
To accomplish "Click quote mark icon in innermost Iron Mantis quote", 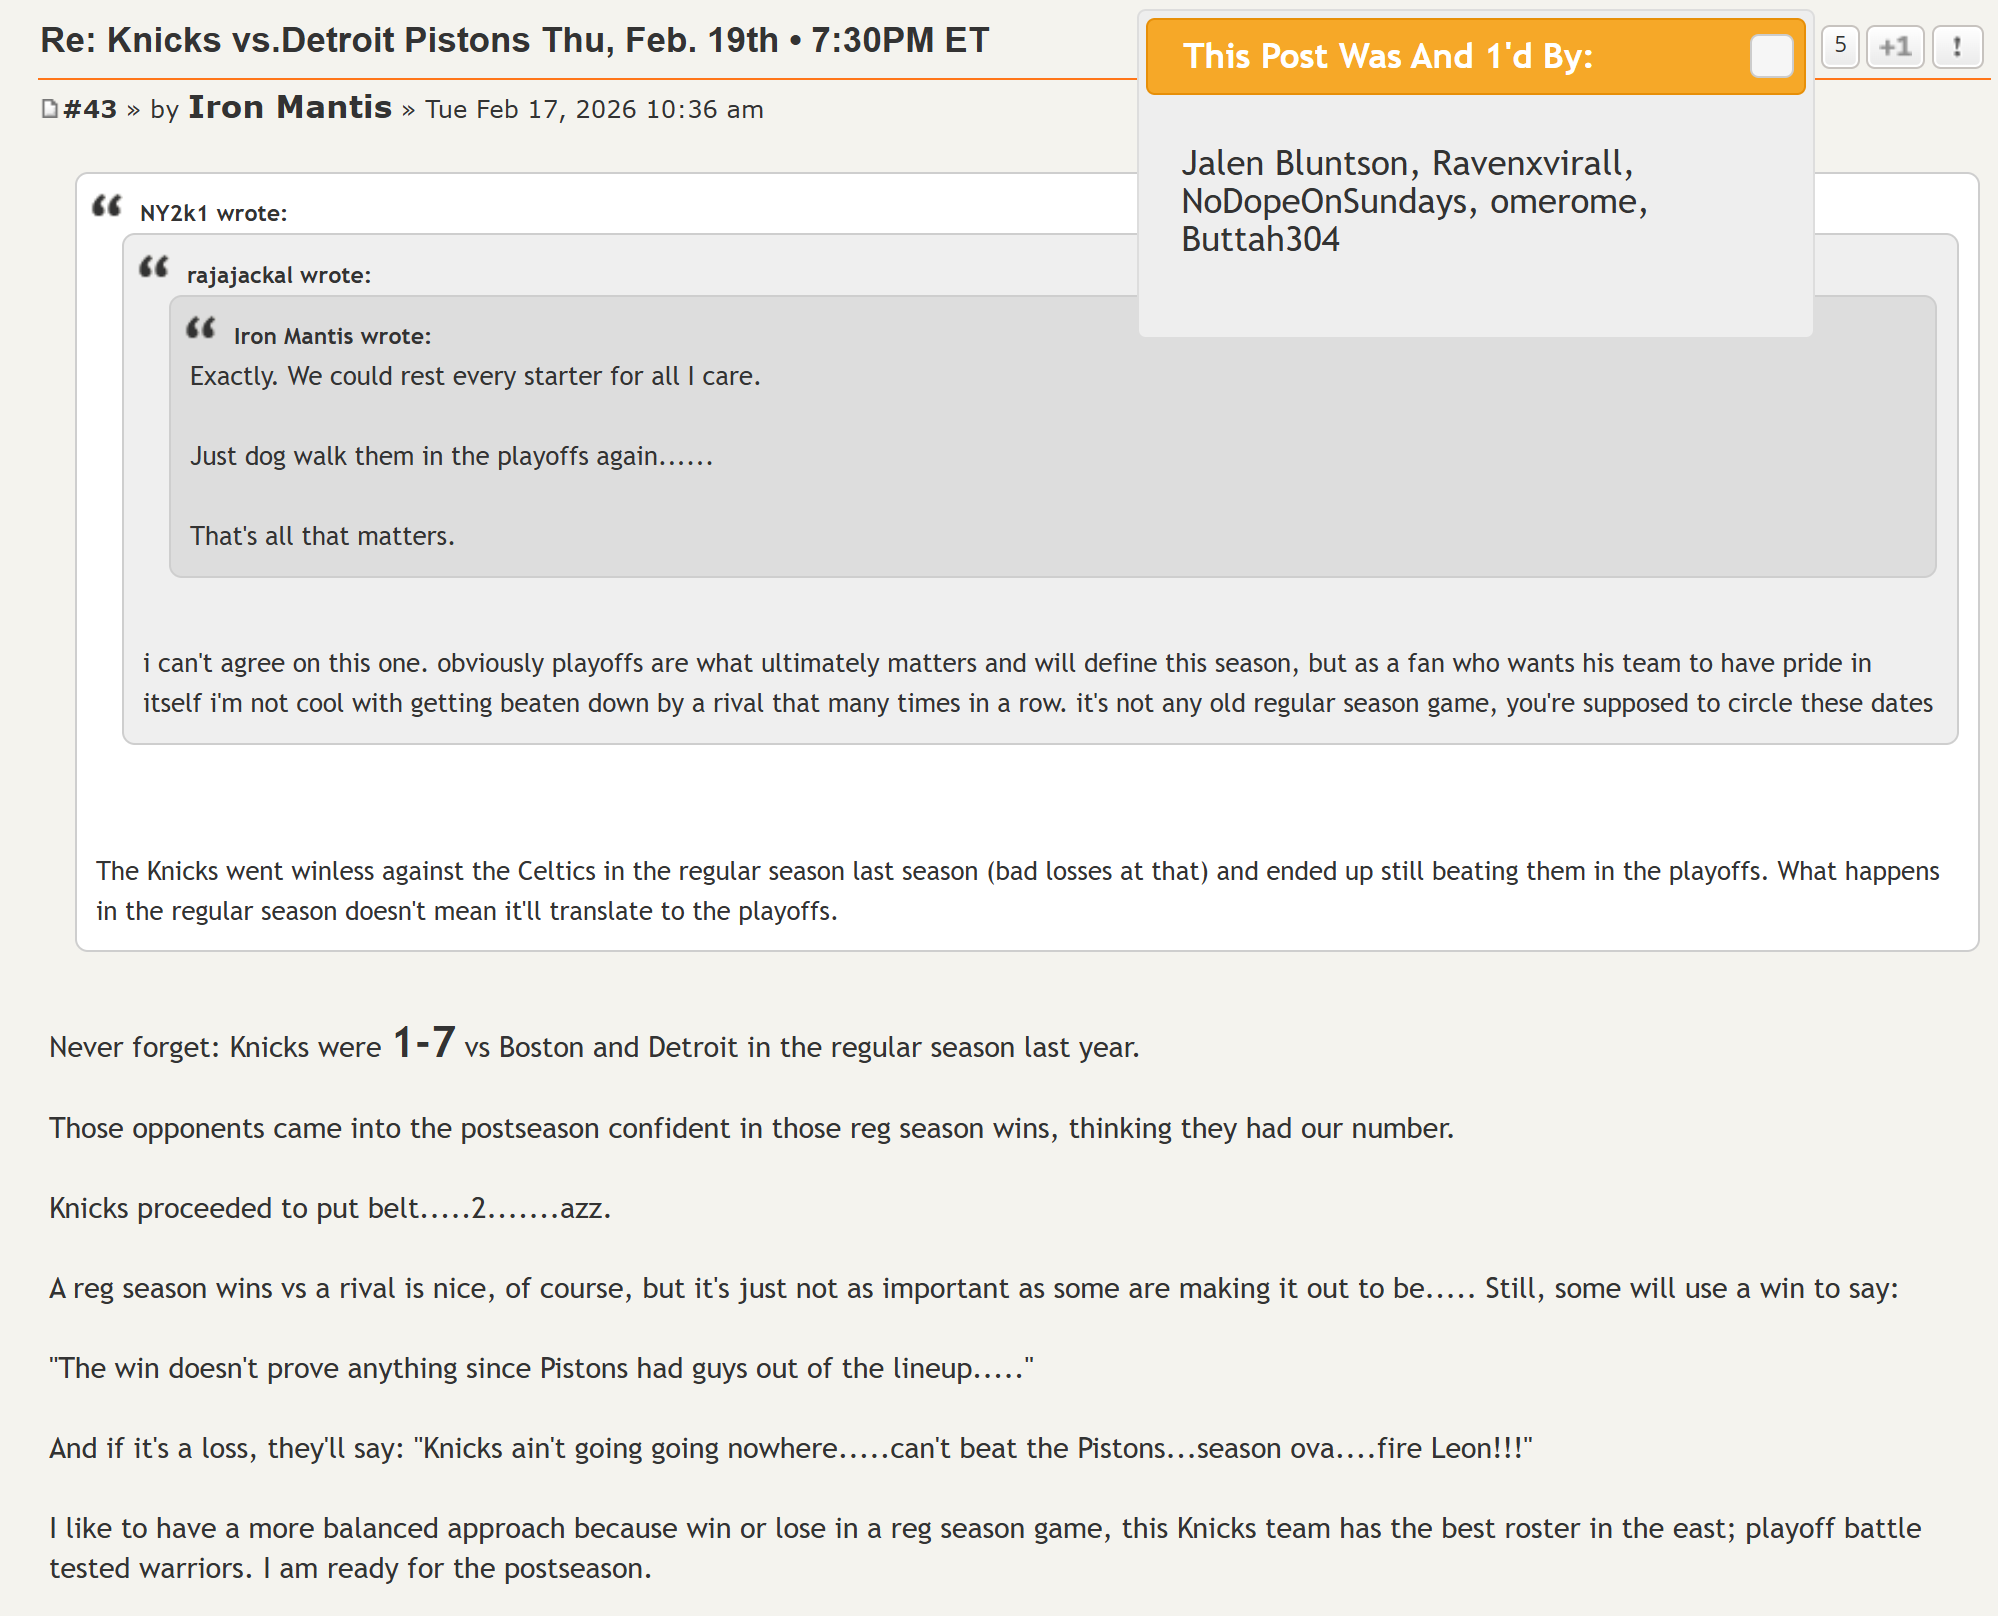I will pos(201,328).
